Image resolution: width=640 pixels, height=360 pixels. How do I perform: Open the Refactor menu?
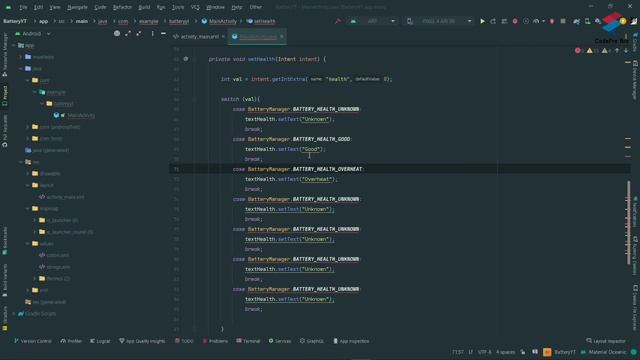122,7
